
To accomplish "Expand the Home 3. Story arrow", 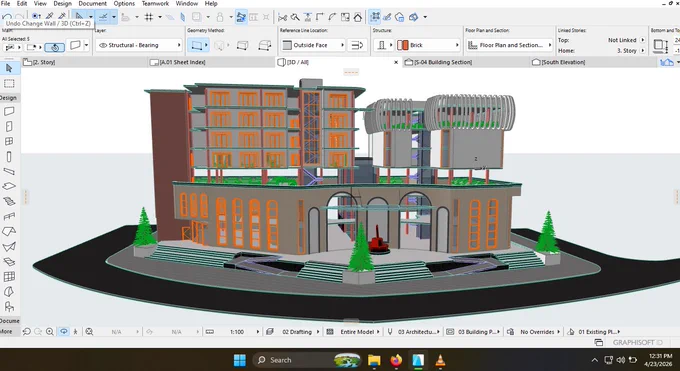I will point(642,51).
